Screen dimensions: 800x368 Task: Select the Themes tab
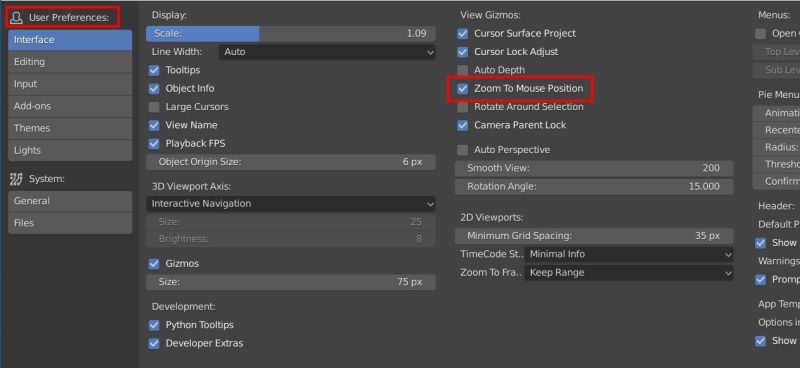[70, 128]
